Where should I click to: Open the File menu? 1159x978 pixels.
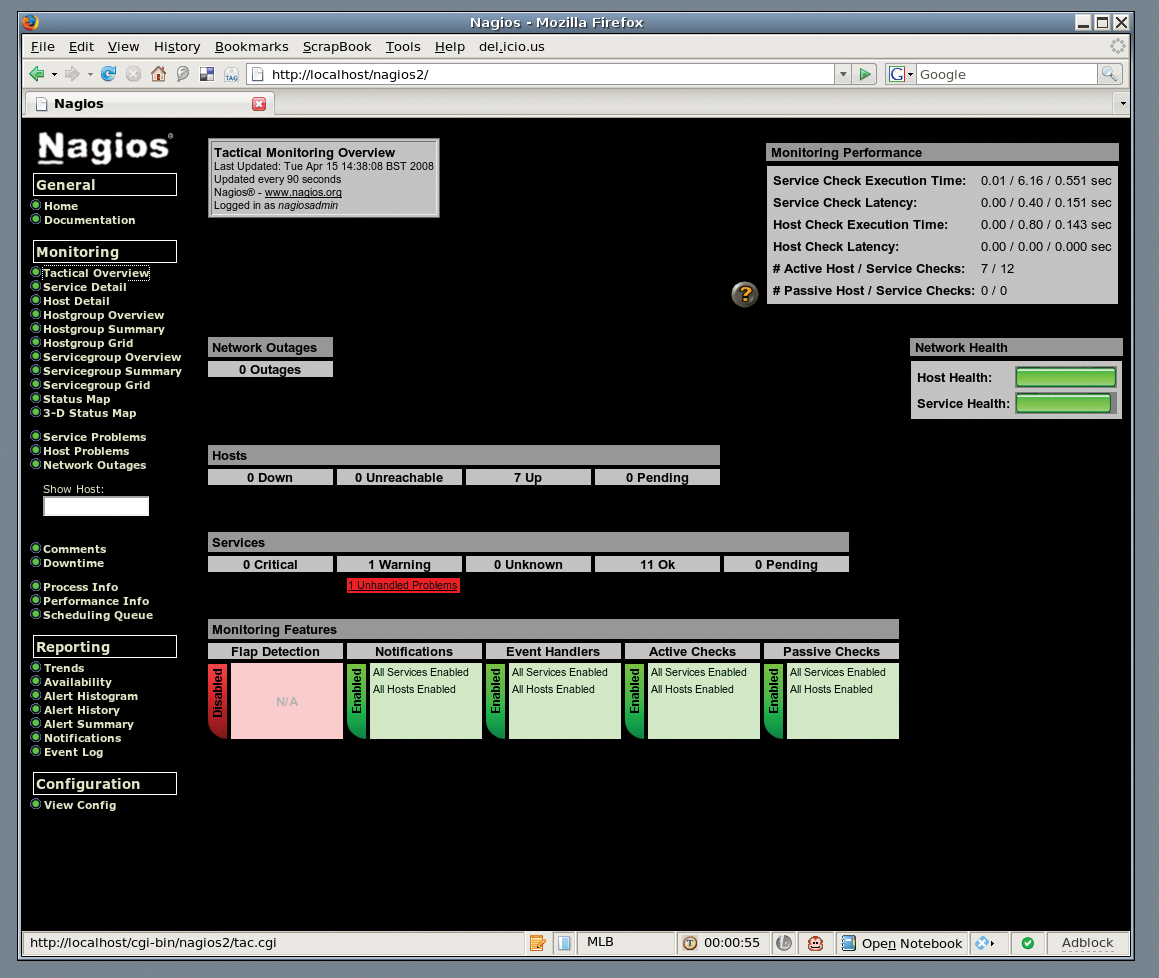coord(43,47)
